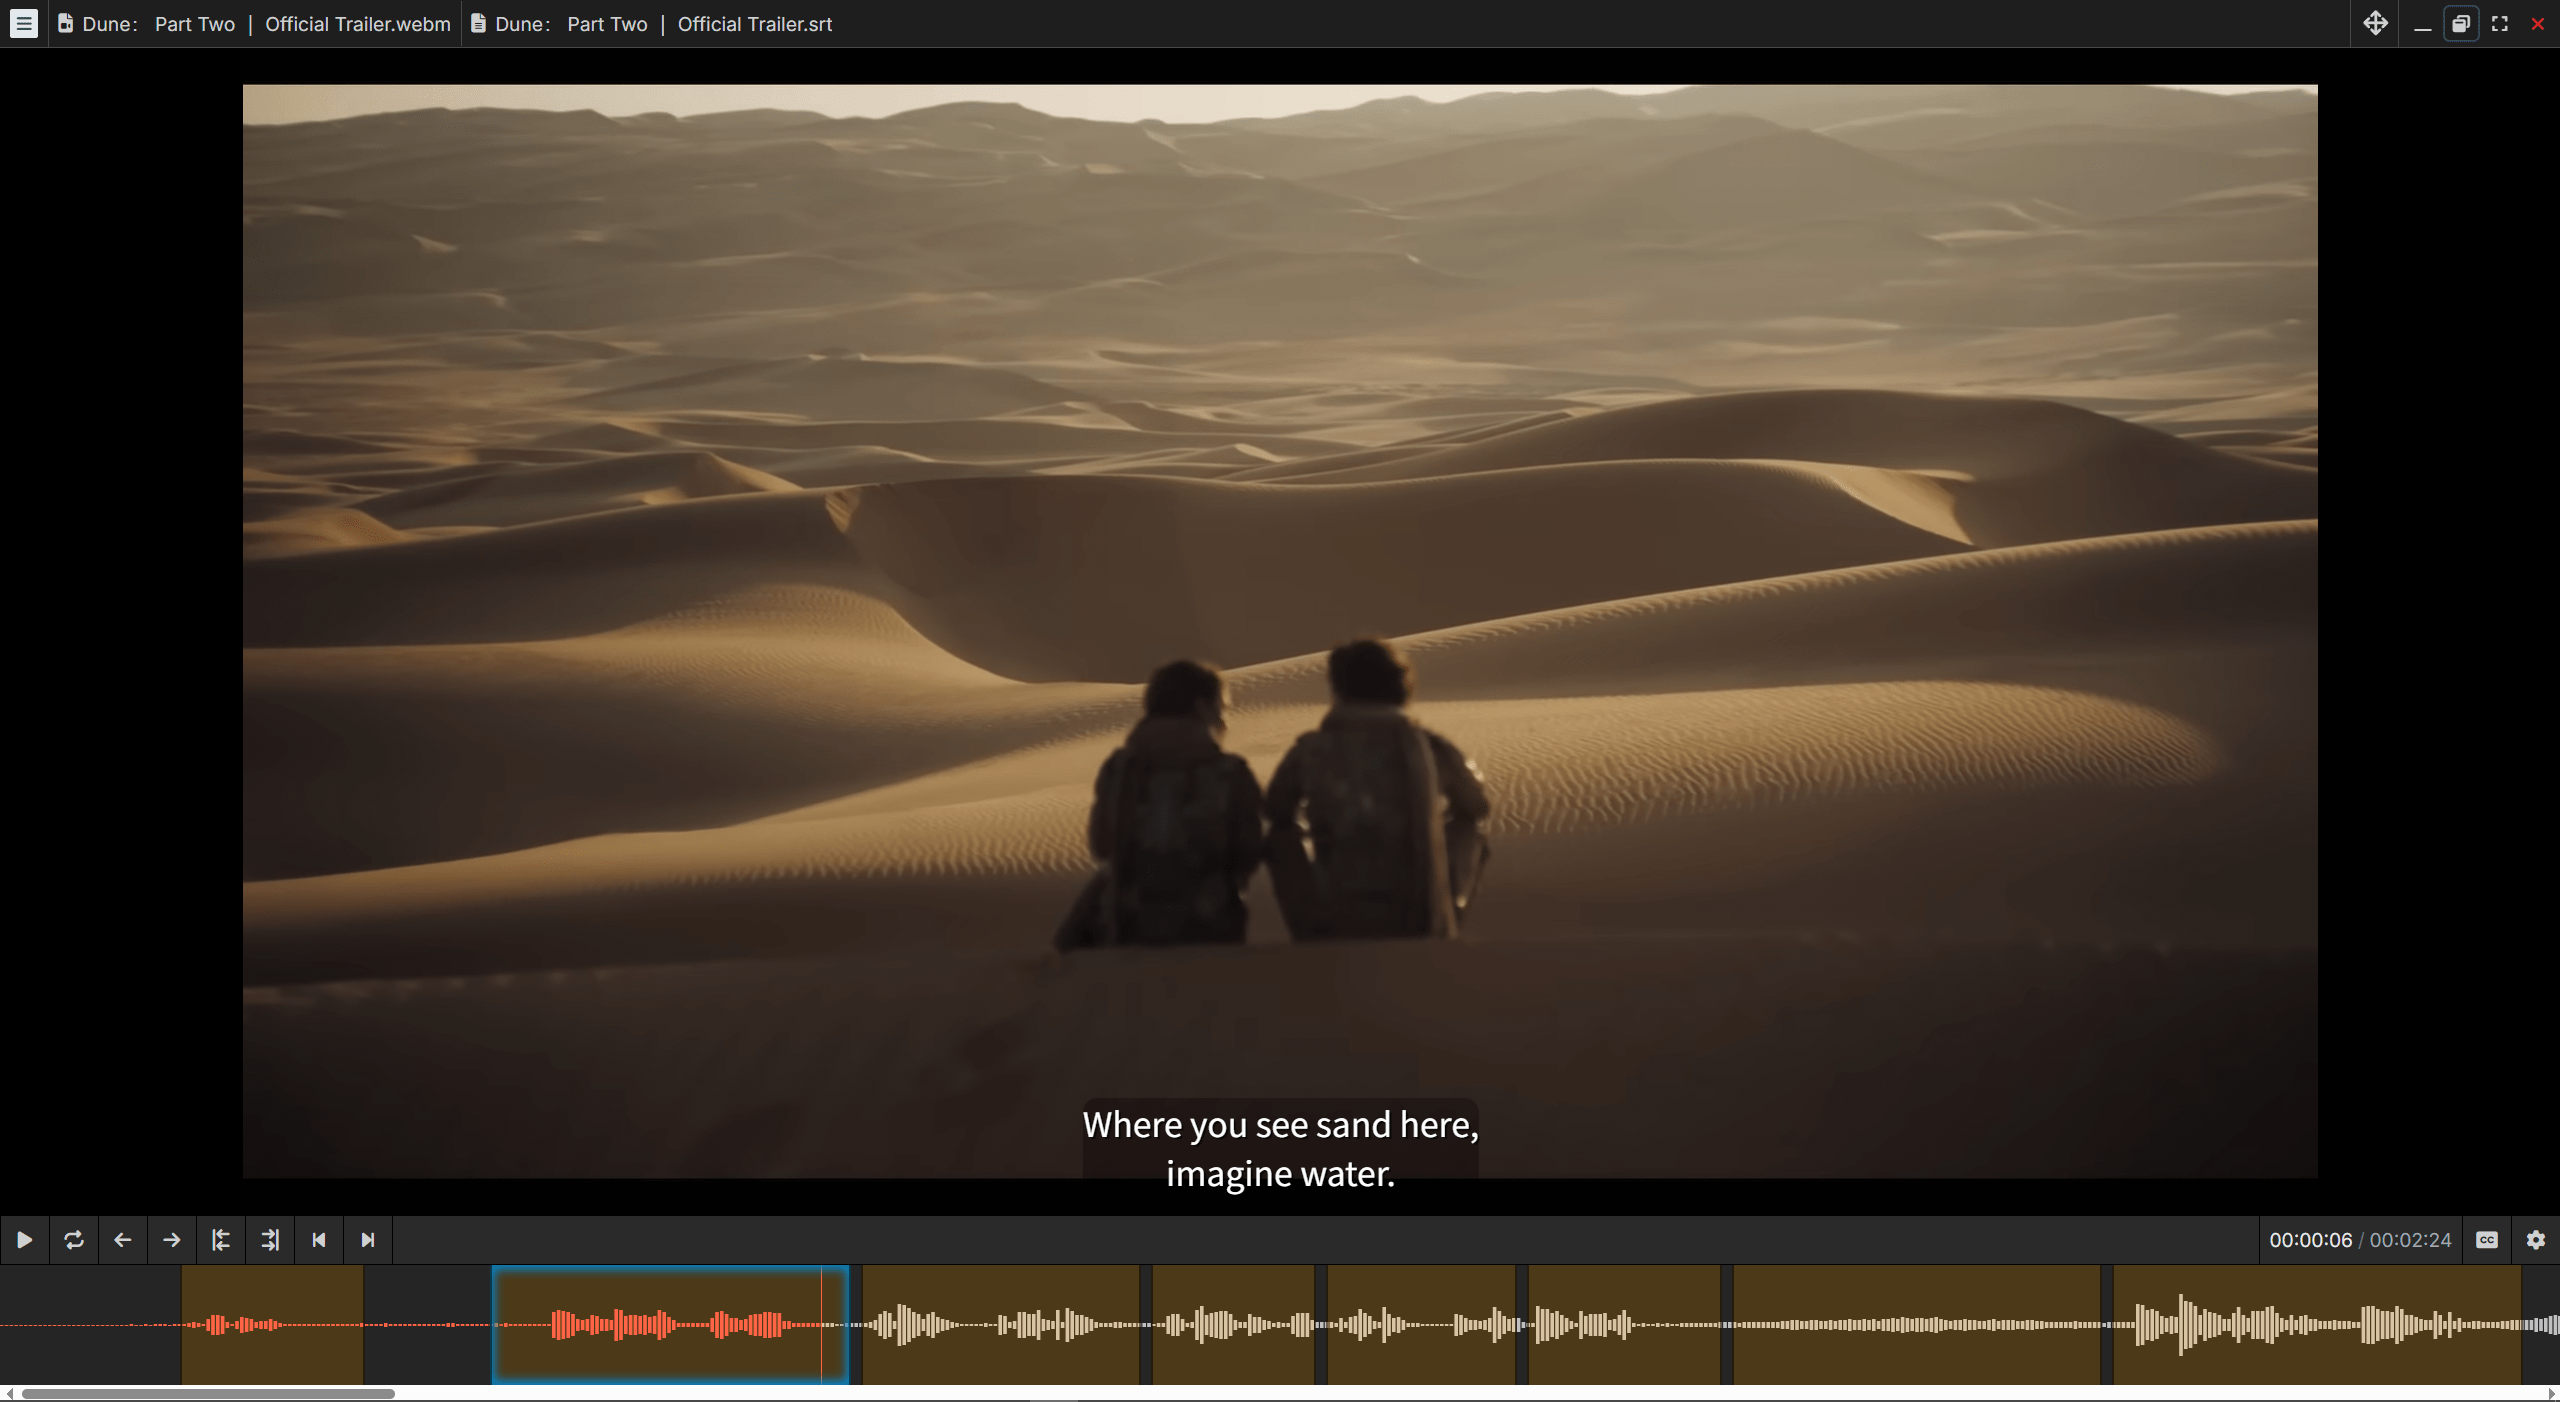Select the Official Trailer.srt subtitle tab

click(x=650, y=23)
